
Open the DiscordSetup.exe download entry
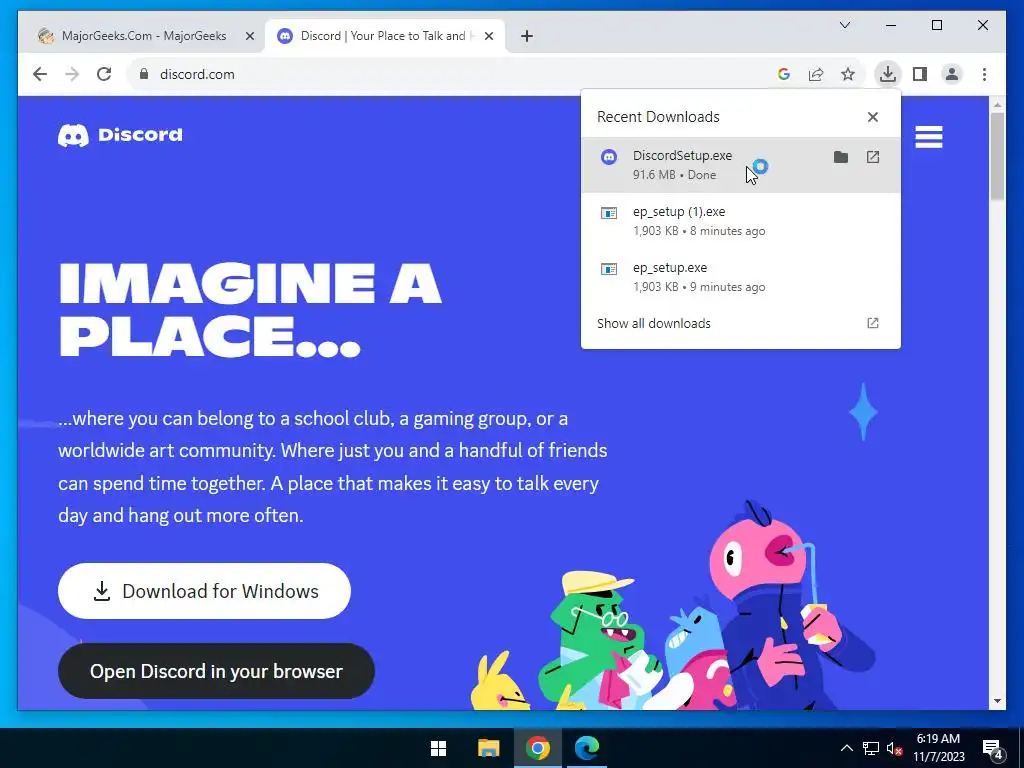(x=741, y=165)
